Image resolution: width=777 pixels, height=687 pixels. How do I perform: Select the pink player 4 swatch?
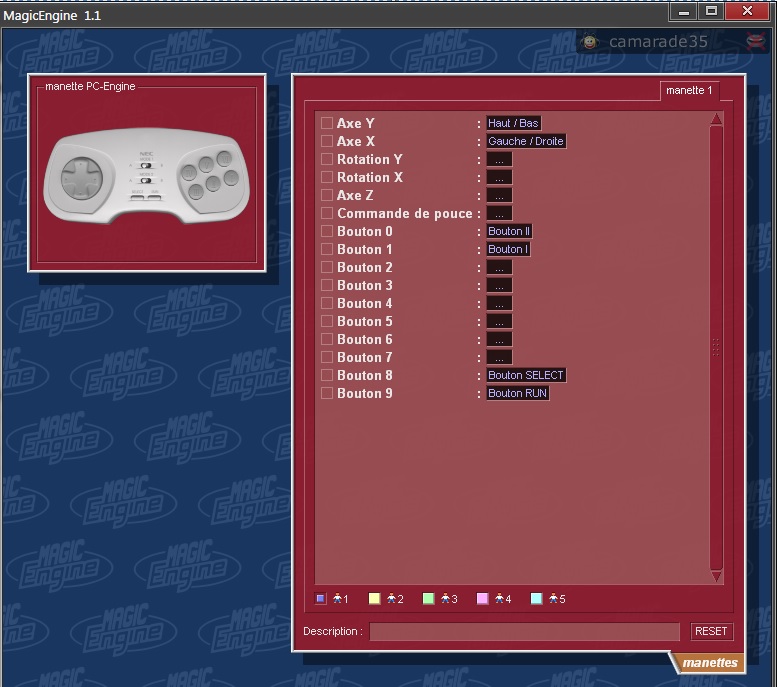[x=483, y=599]
